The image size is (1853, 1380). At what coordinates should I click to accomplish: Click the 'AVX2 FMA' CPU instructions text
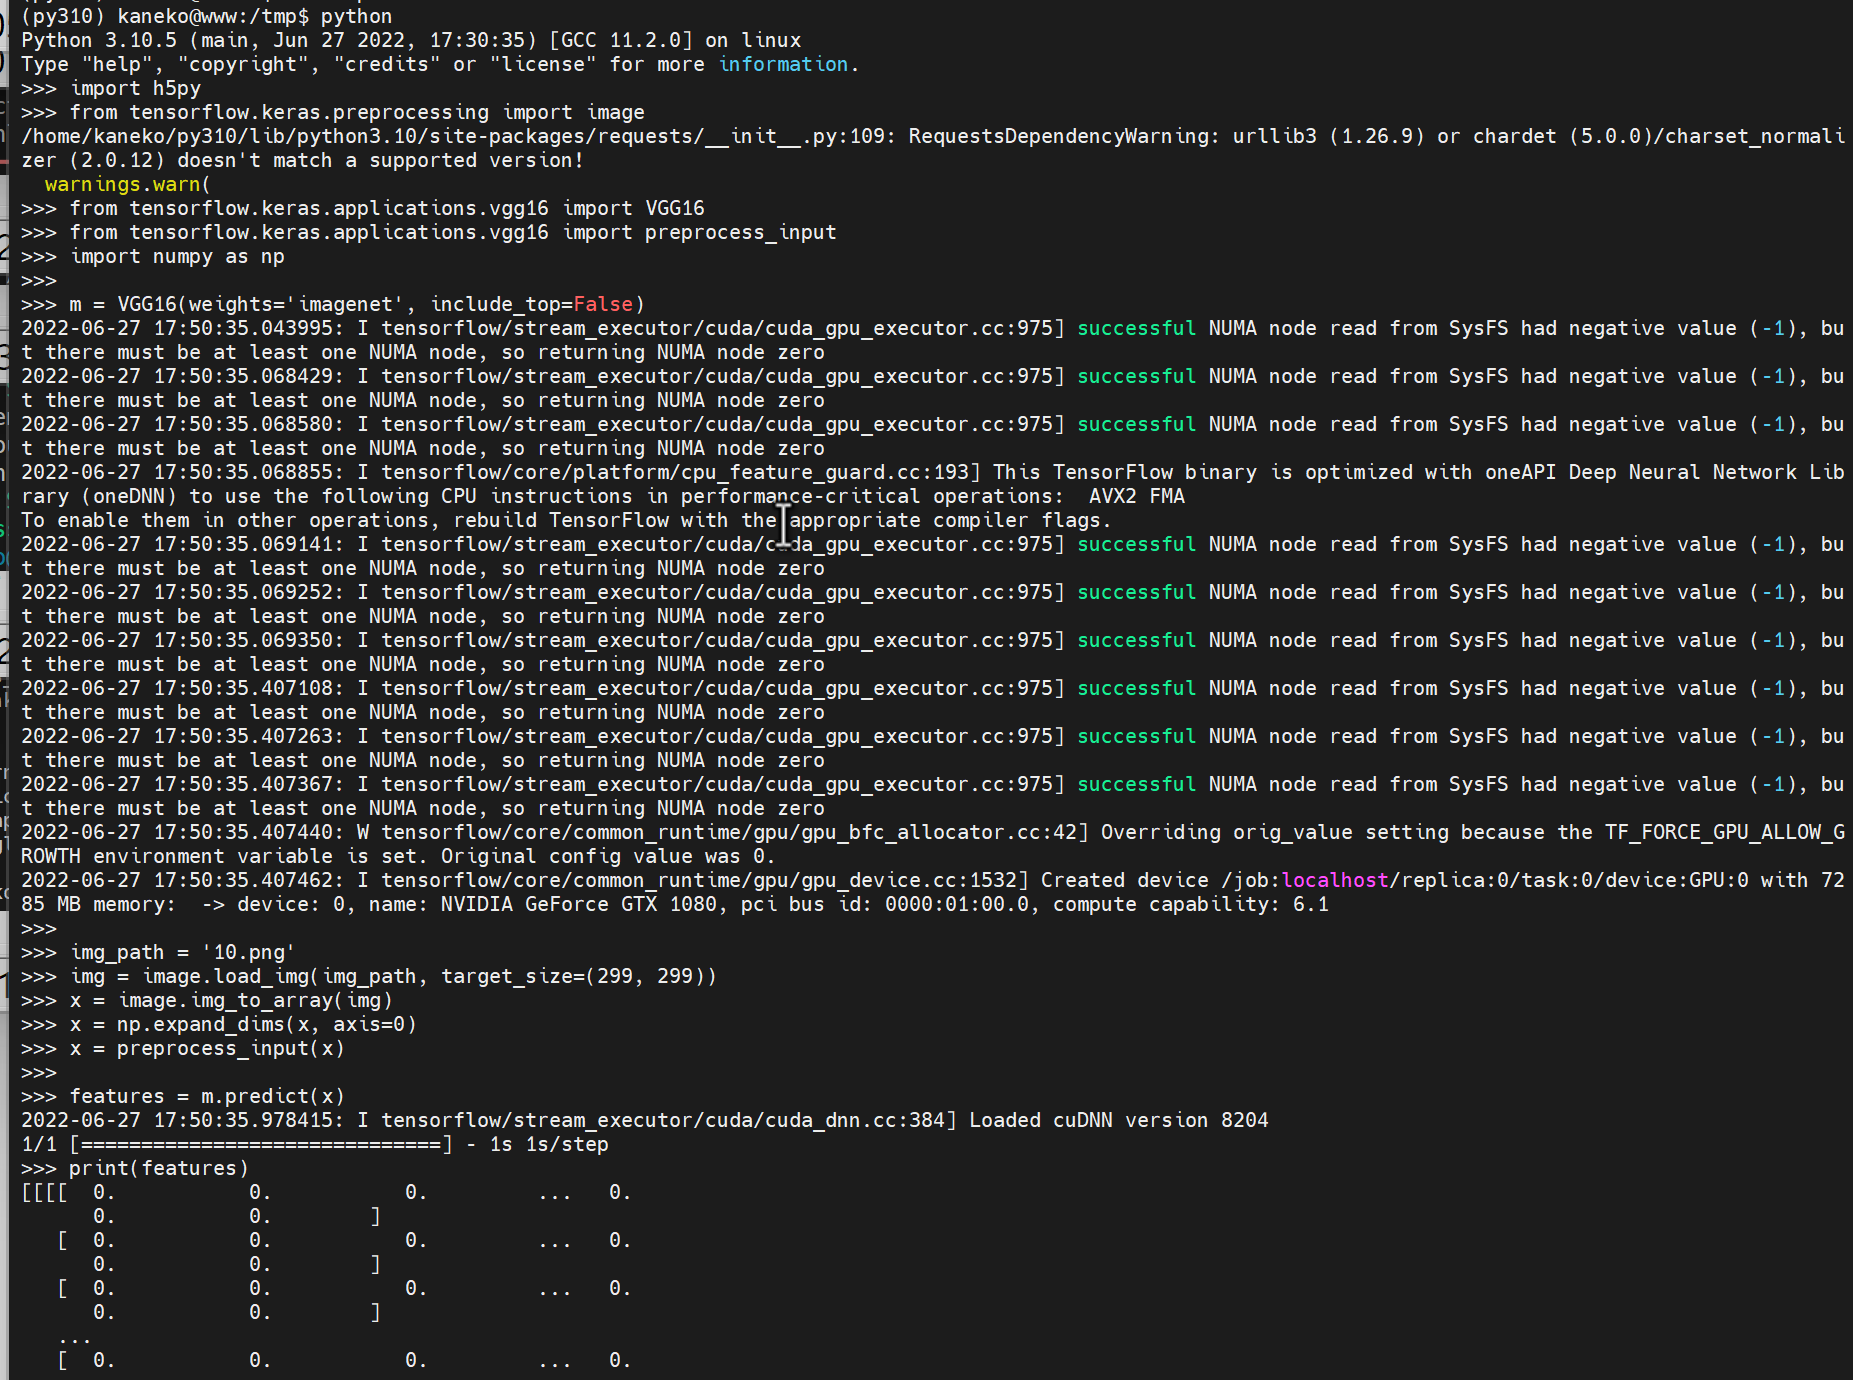coord(1136,496)
